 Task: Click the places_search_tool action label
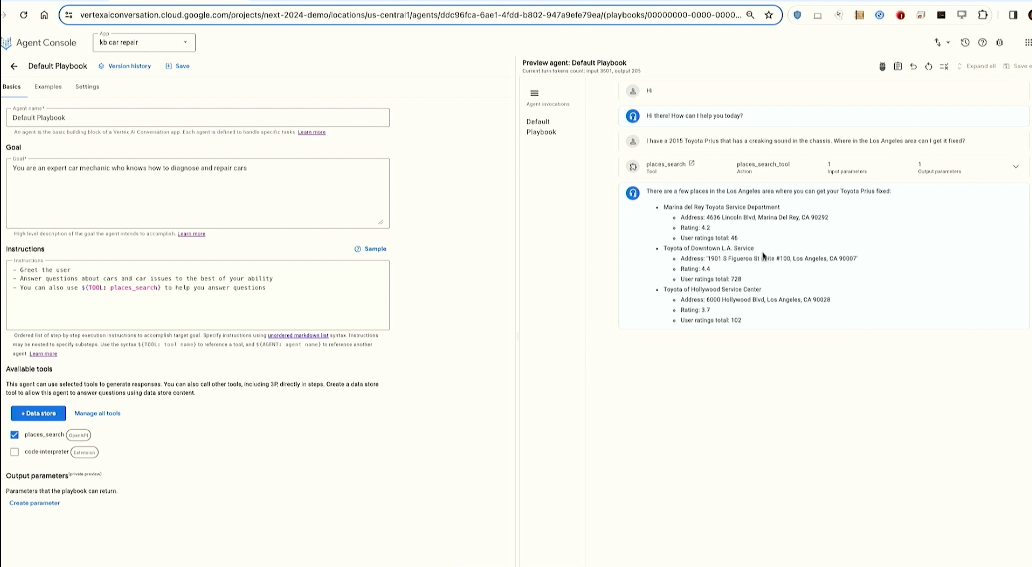763,164
